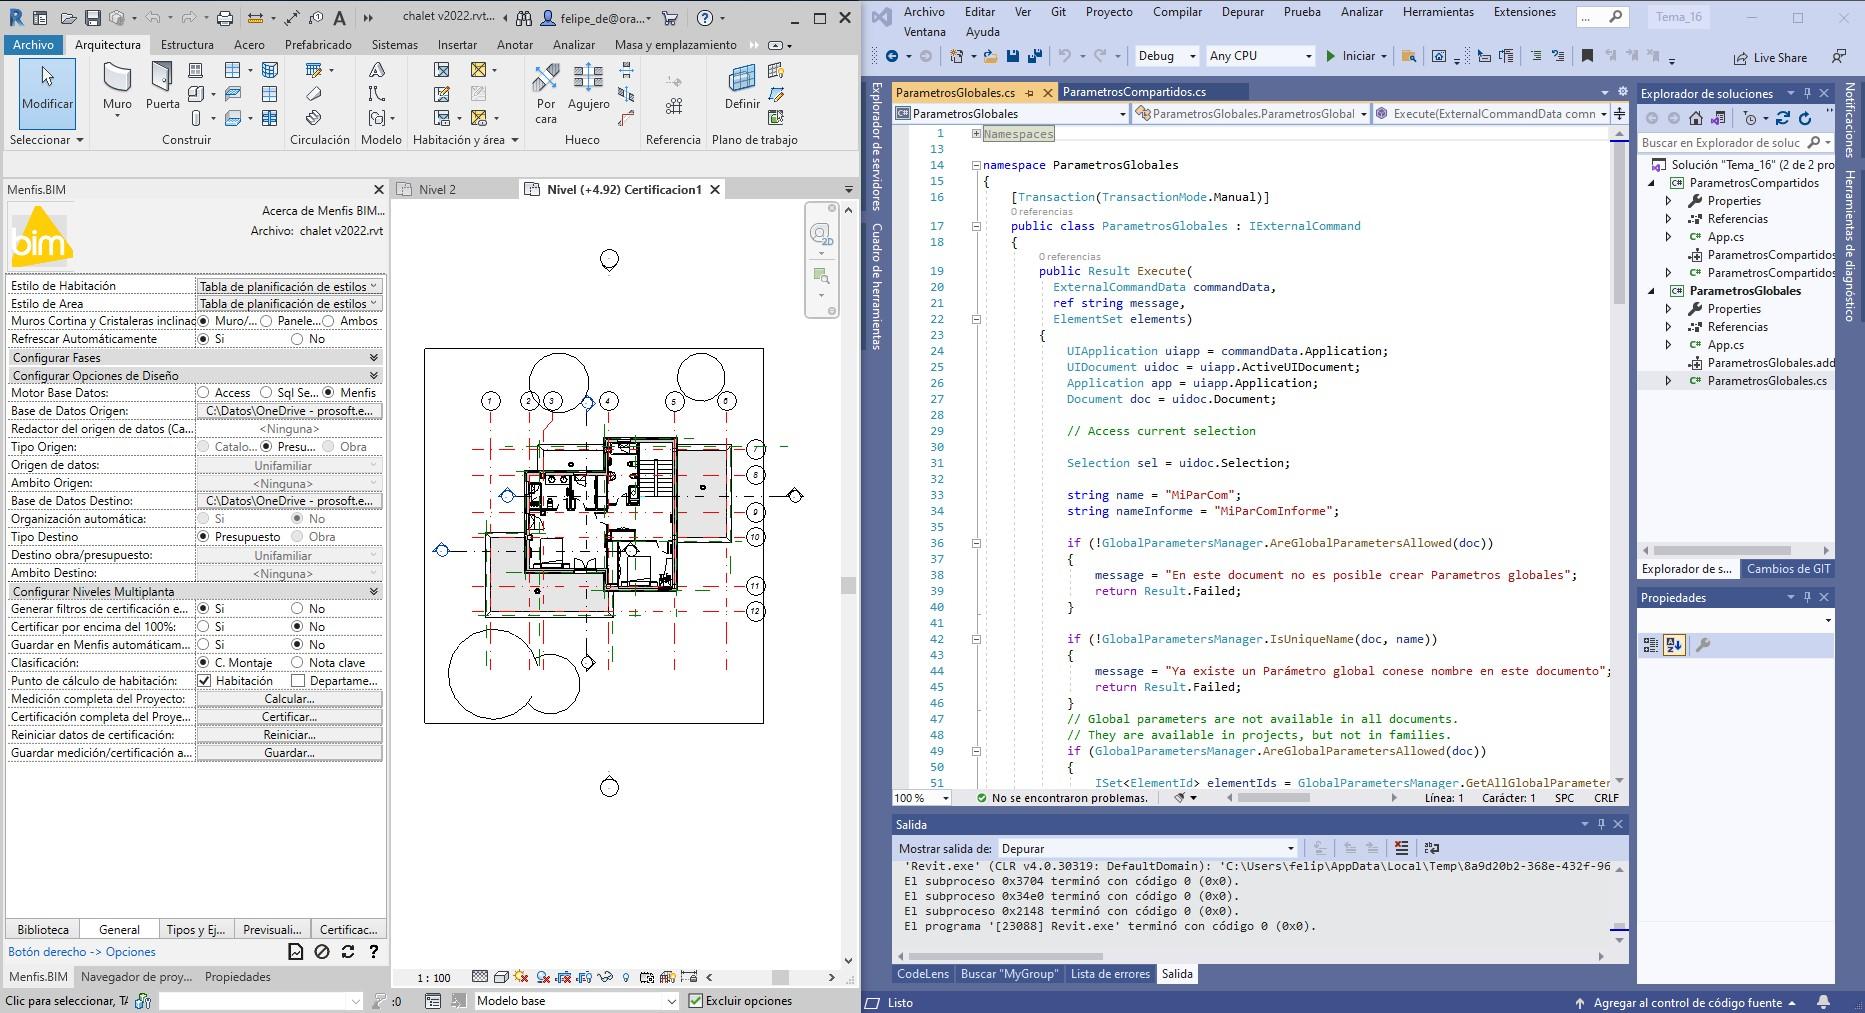The image size is (1865, 1013).
Task: Open the Git menu in Visual Studio
Action: (1059, 12)
